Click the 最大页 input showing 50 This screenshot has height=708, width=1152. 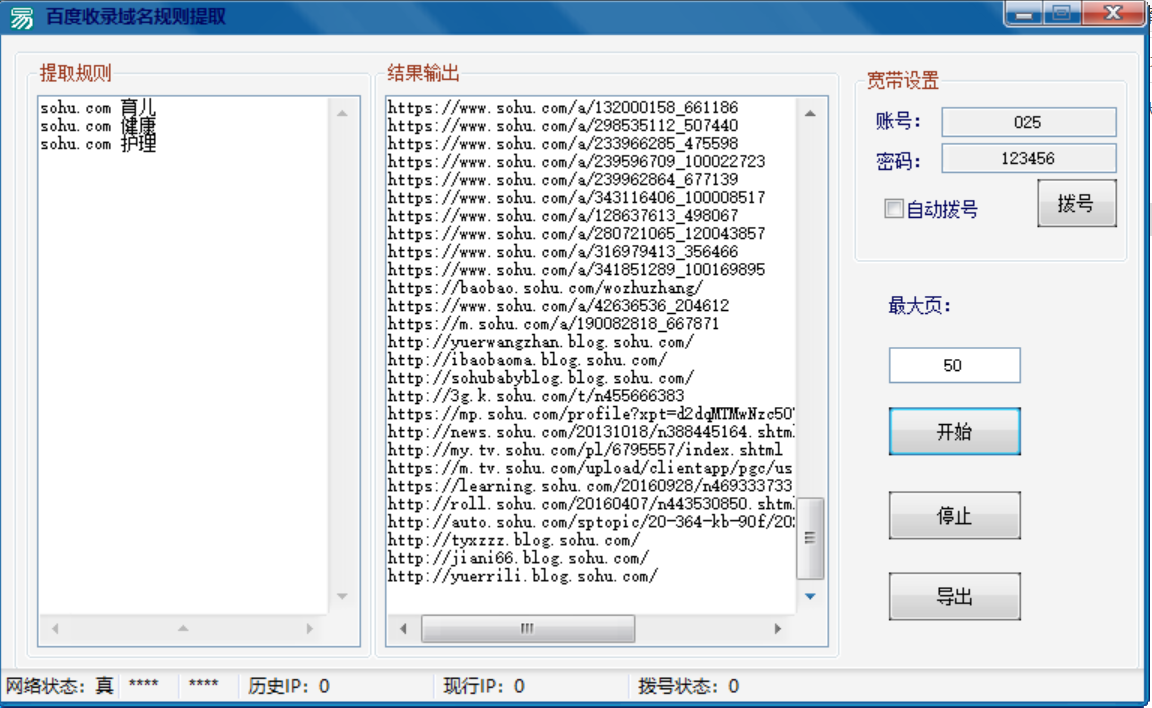pos(954,365)
